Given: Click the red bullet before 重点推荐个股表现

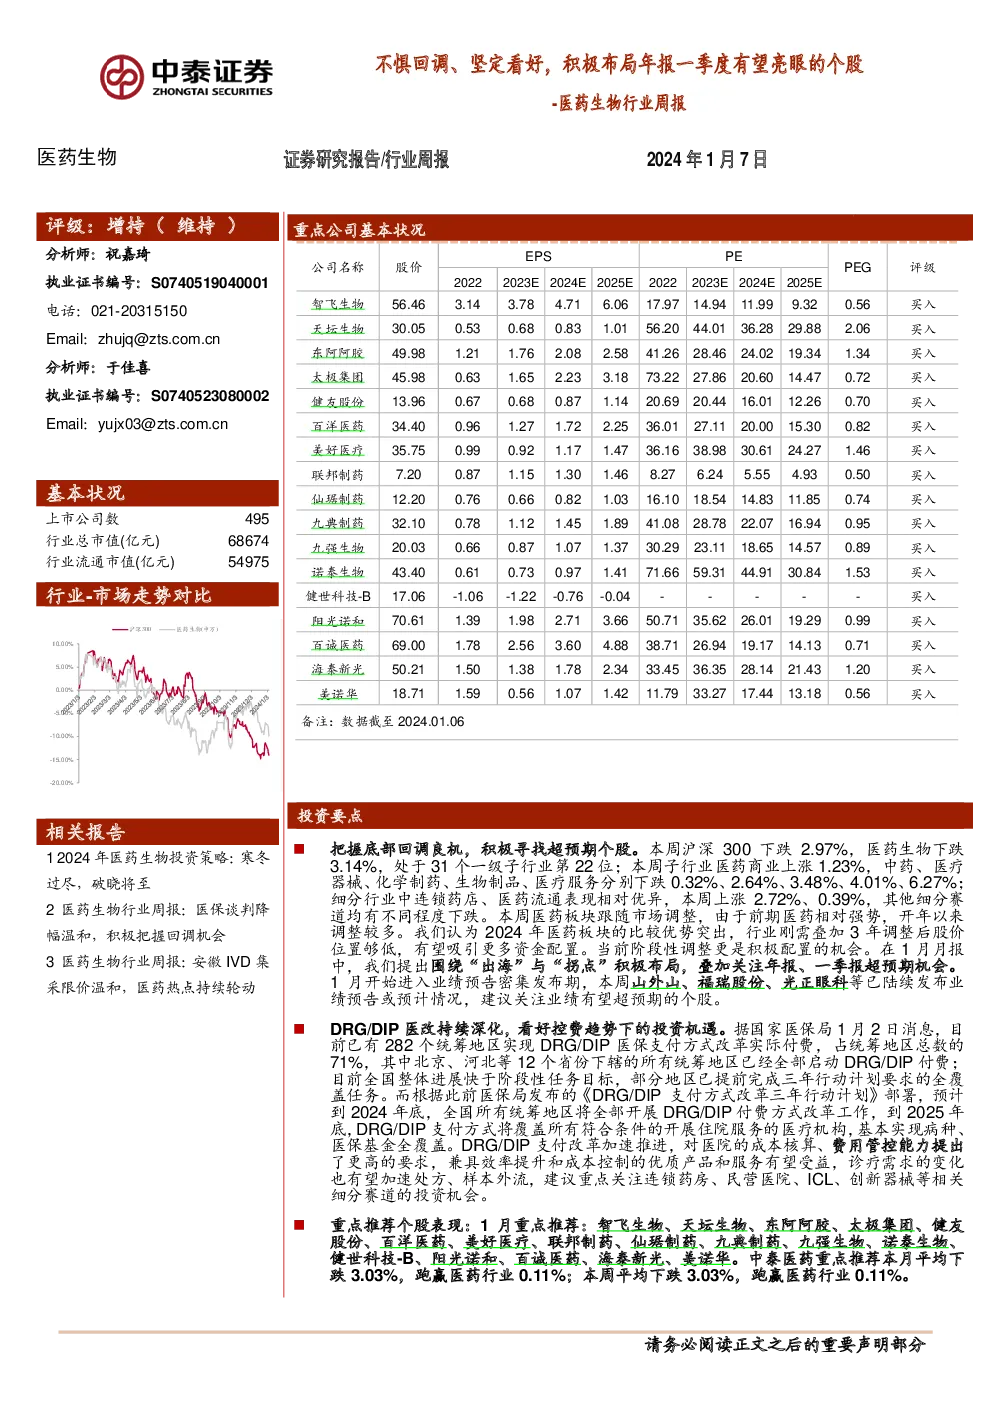Looking at the screenshot, I should coord(298,1225).
